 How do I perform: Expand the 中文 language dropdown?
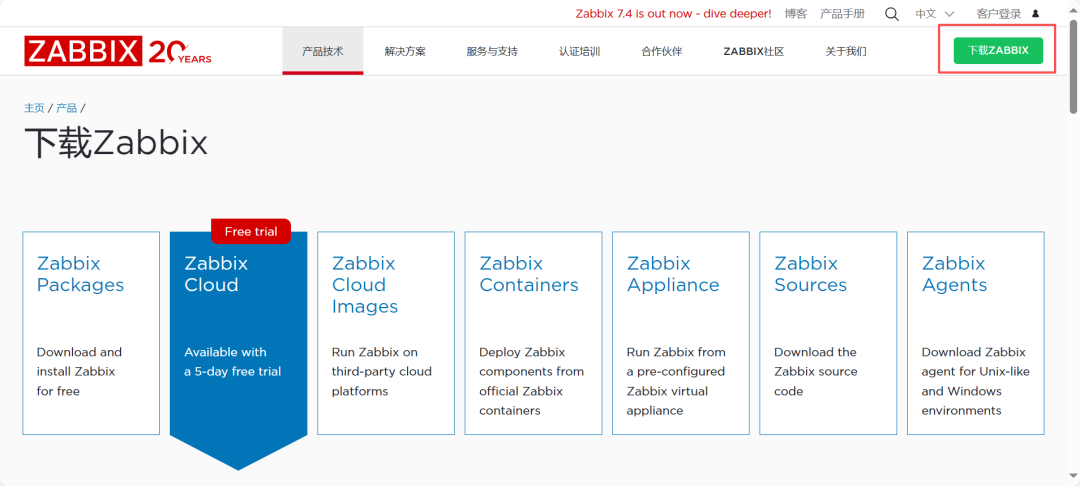935,14
